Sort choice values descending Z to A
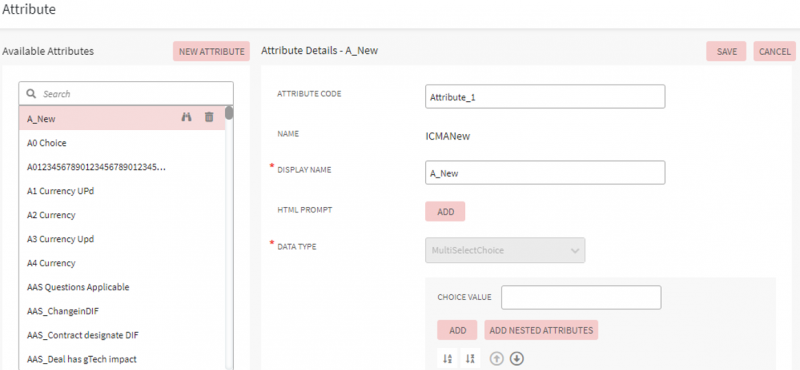Screen dimensions: 800x370 point(470,359)
